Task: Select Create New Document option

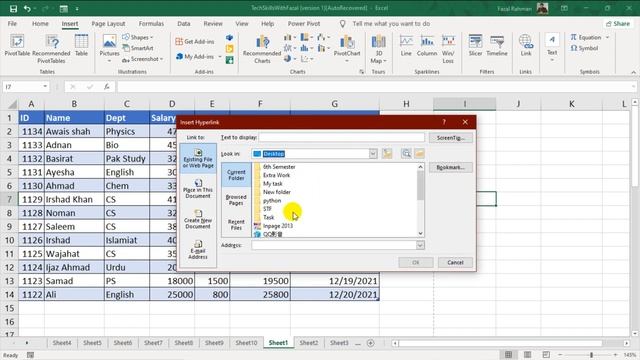Action: point(198,219)
